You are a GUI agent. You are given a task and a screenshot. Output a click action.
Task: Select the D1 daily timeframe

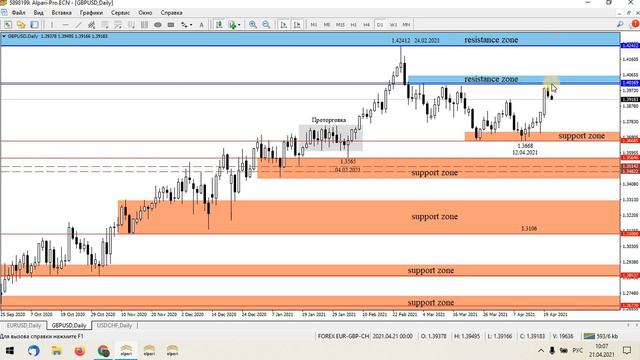coord(380,25)
